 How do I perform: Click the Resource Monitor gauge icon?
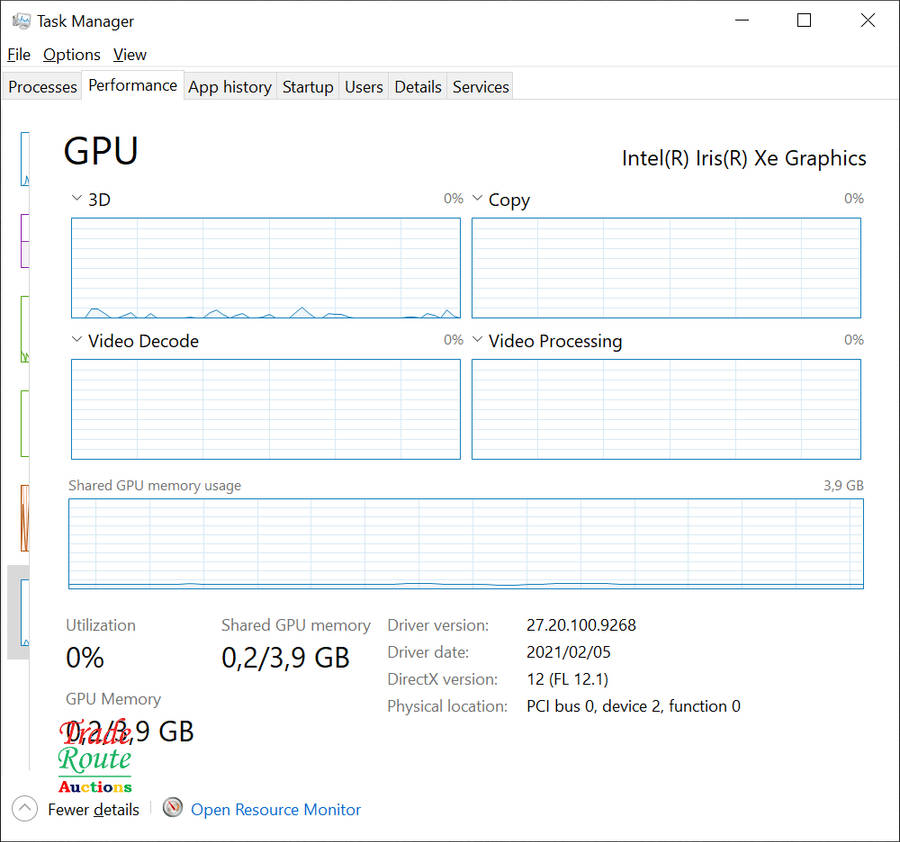173,808
